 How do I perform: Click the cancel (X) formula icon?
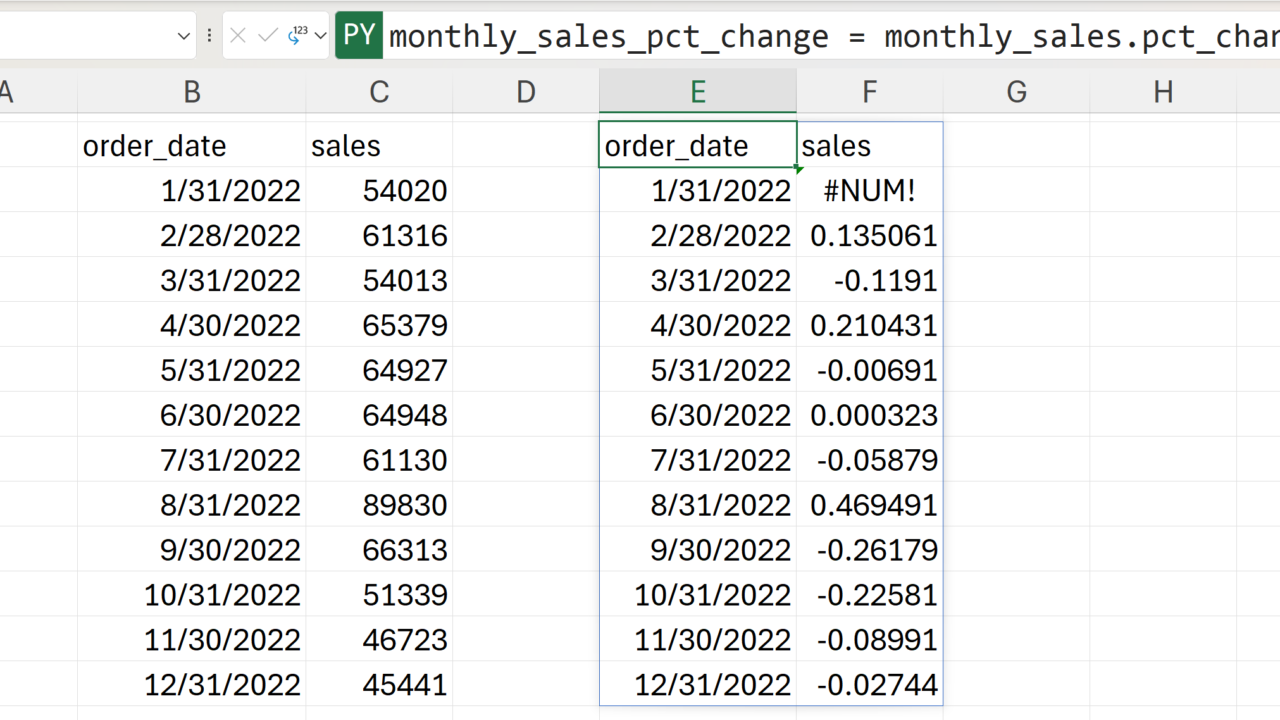(x=238, y=36)
